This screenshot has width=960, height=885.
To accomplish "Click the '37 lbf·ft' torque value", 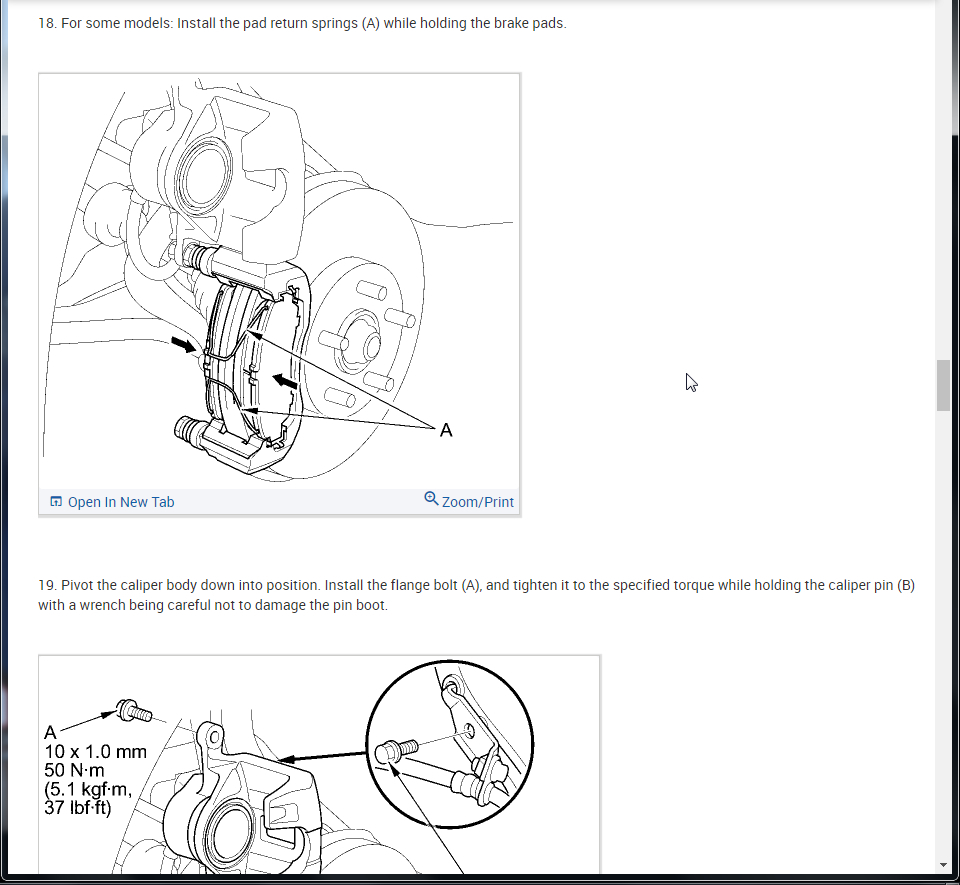I will (78, 808).
